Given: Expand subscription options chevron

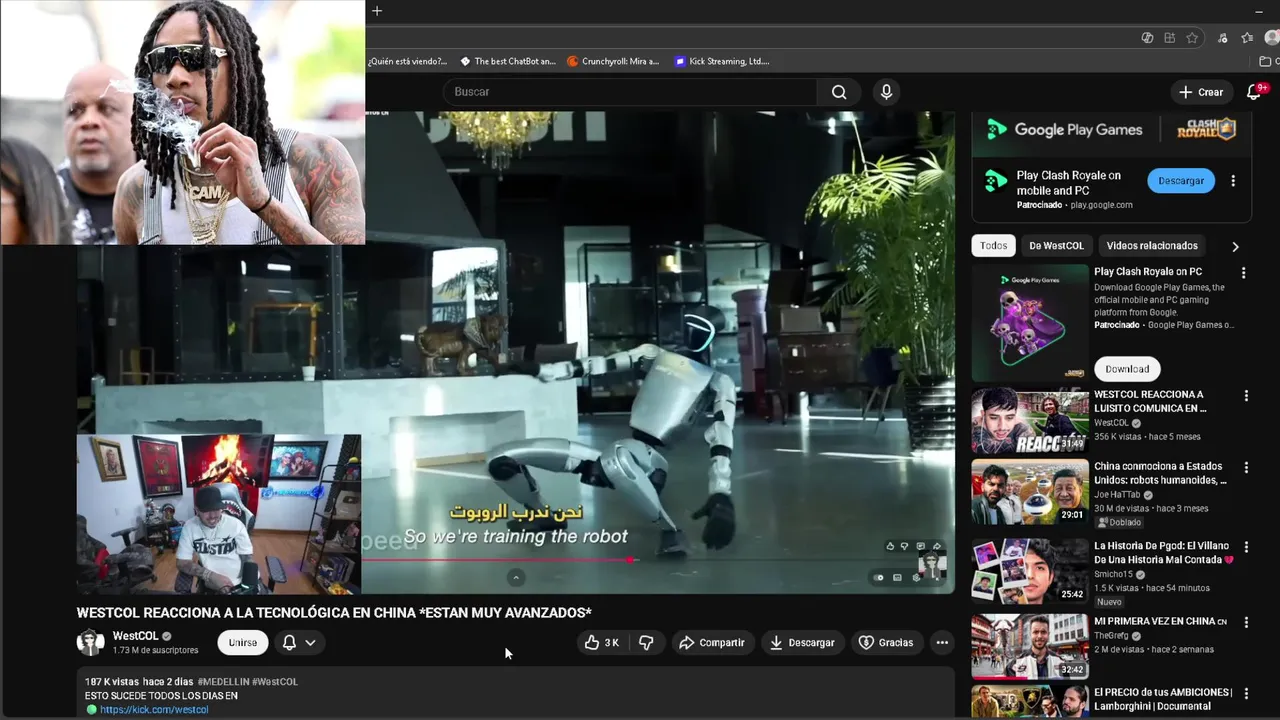Looking at the screenshot, I should click(311, 643).
